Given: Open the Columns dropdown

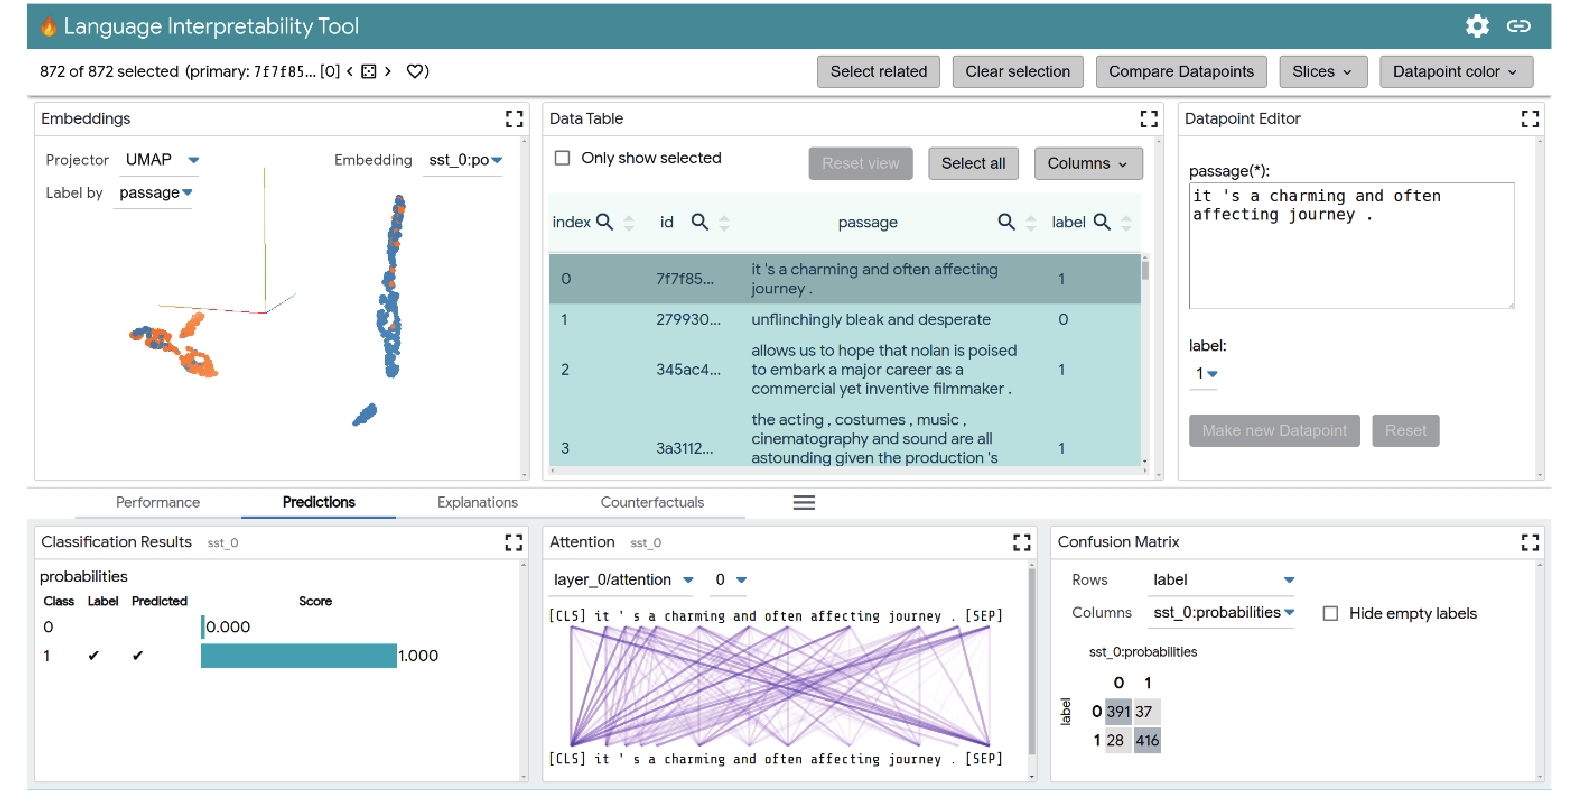Looking at the screenshot, I should pos(1087,164).
